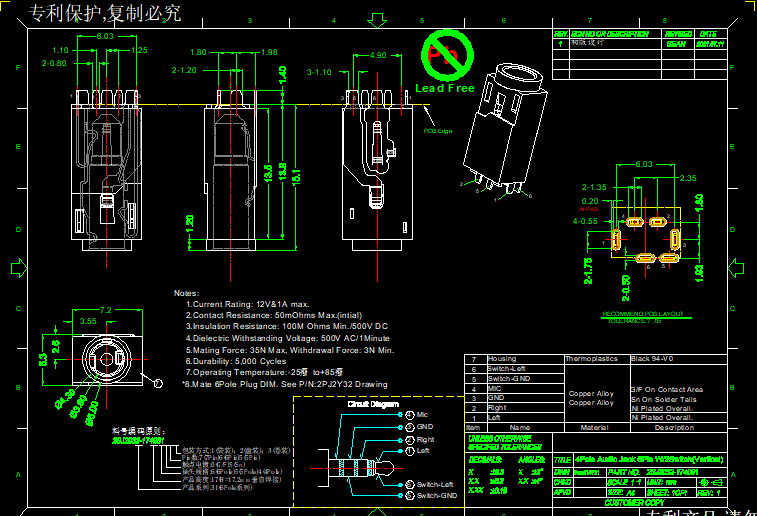Click the Notes heading above the specifications
Screen dimensions: 757x516
coord(186,293)
